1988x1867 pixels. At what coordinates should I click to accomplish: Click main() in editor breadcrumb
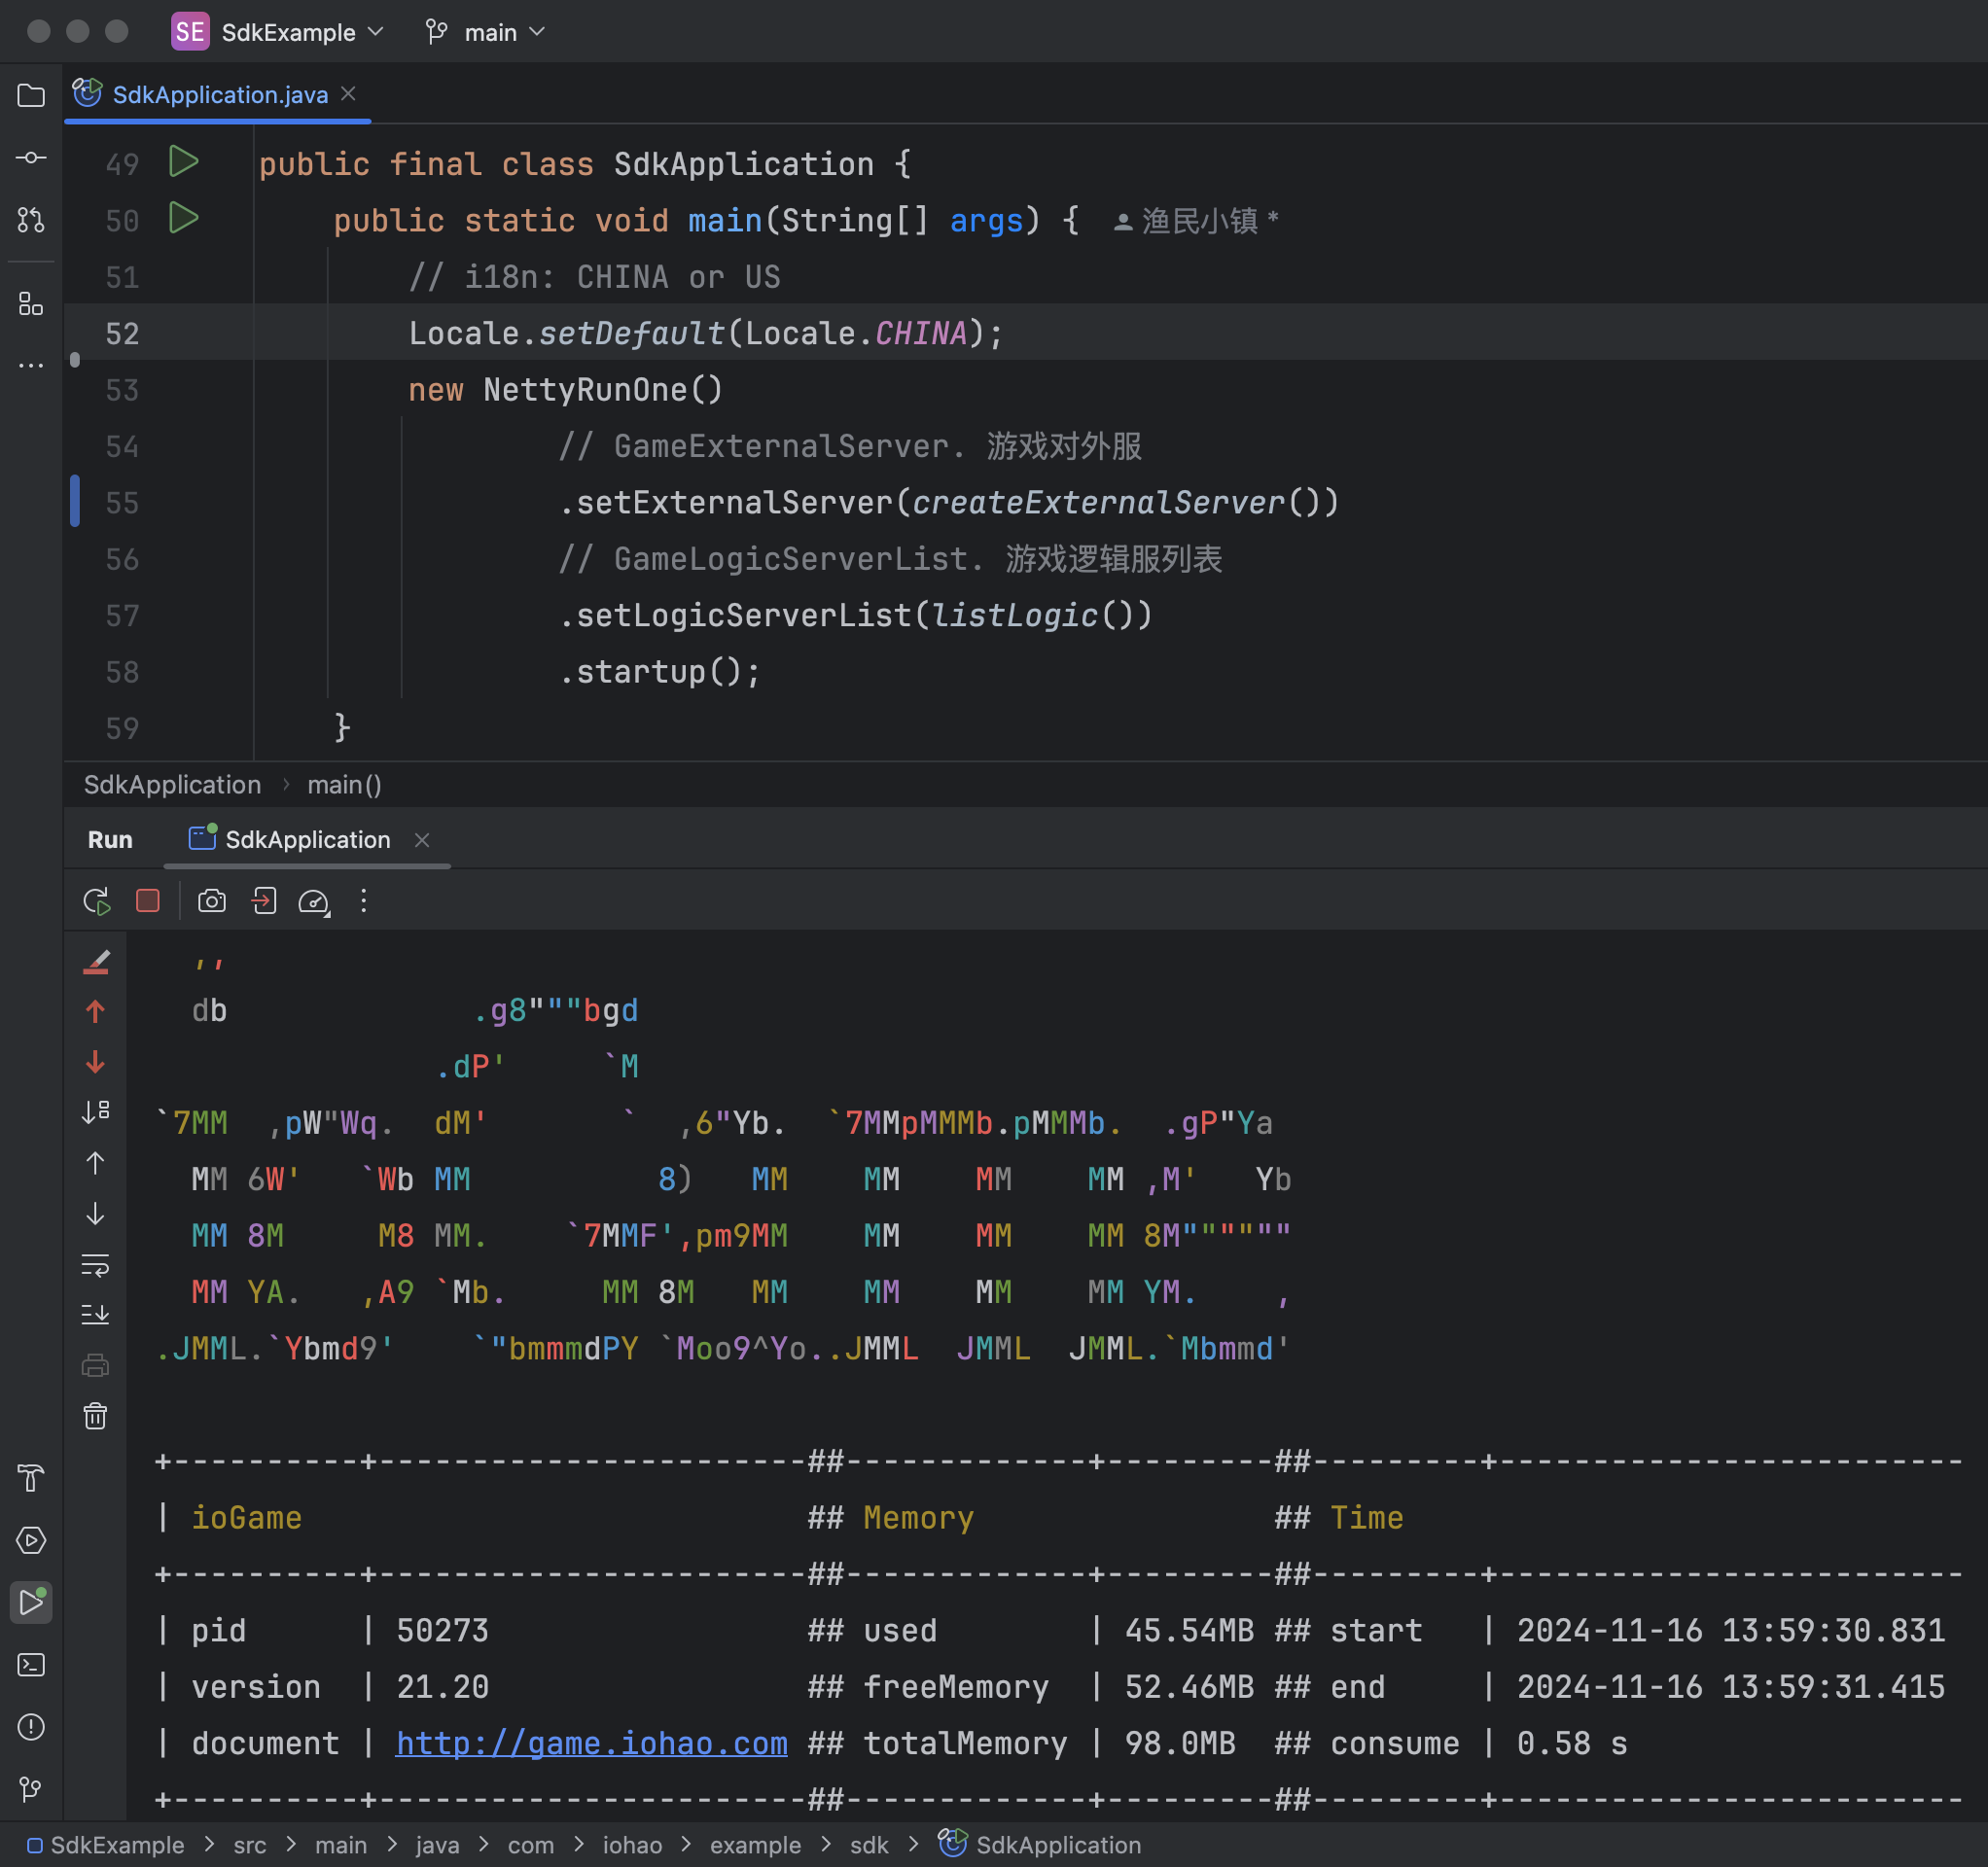pyautogui.click(x=344, y=785)
